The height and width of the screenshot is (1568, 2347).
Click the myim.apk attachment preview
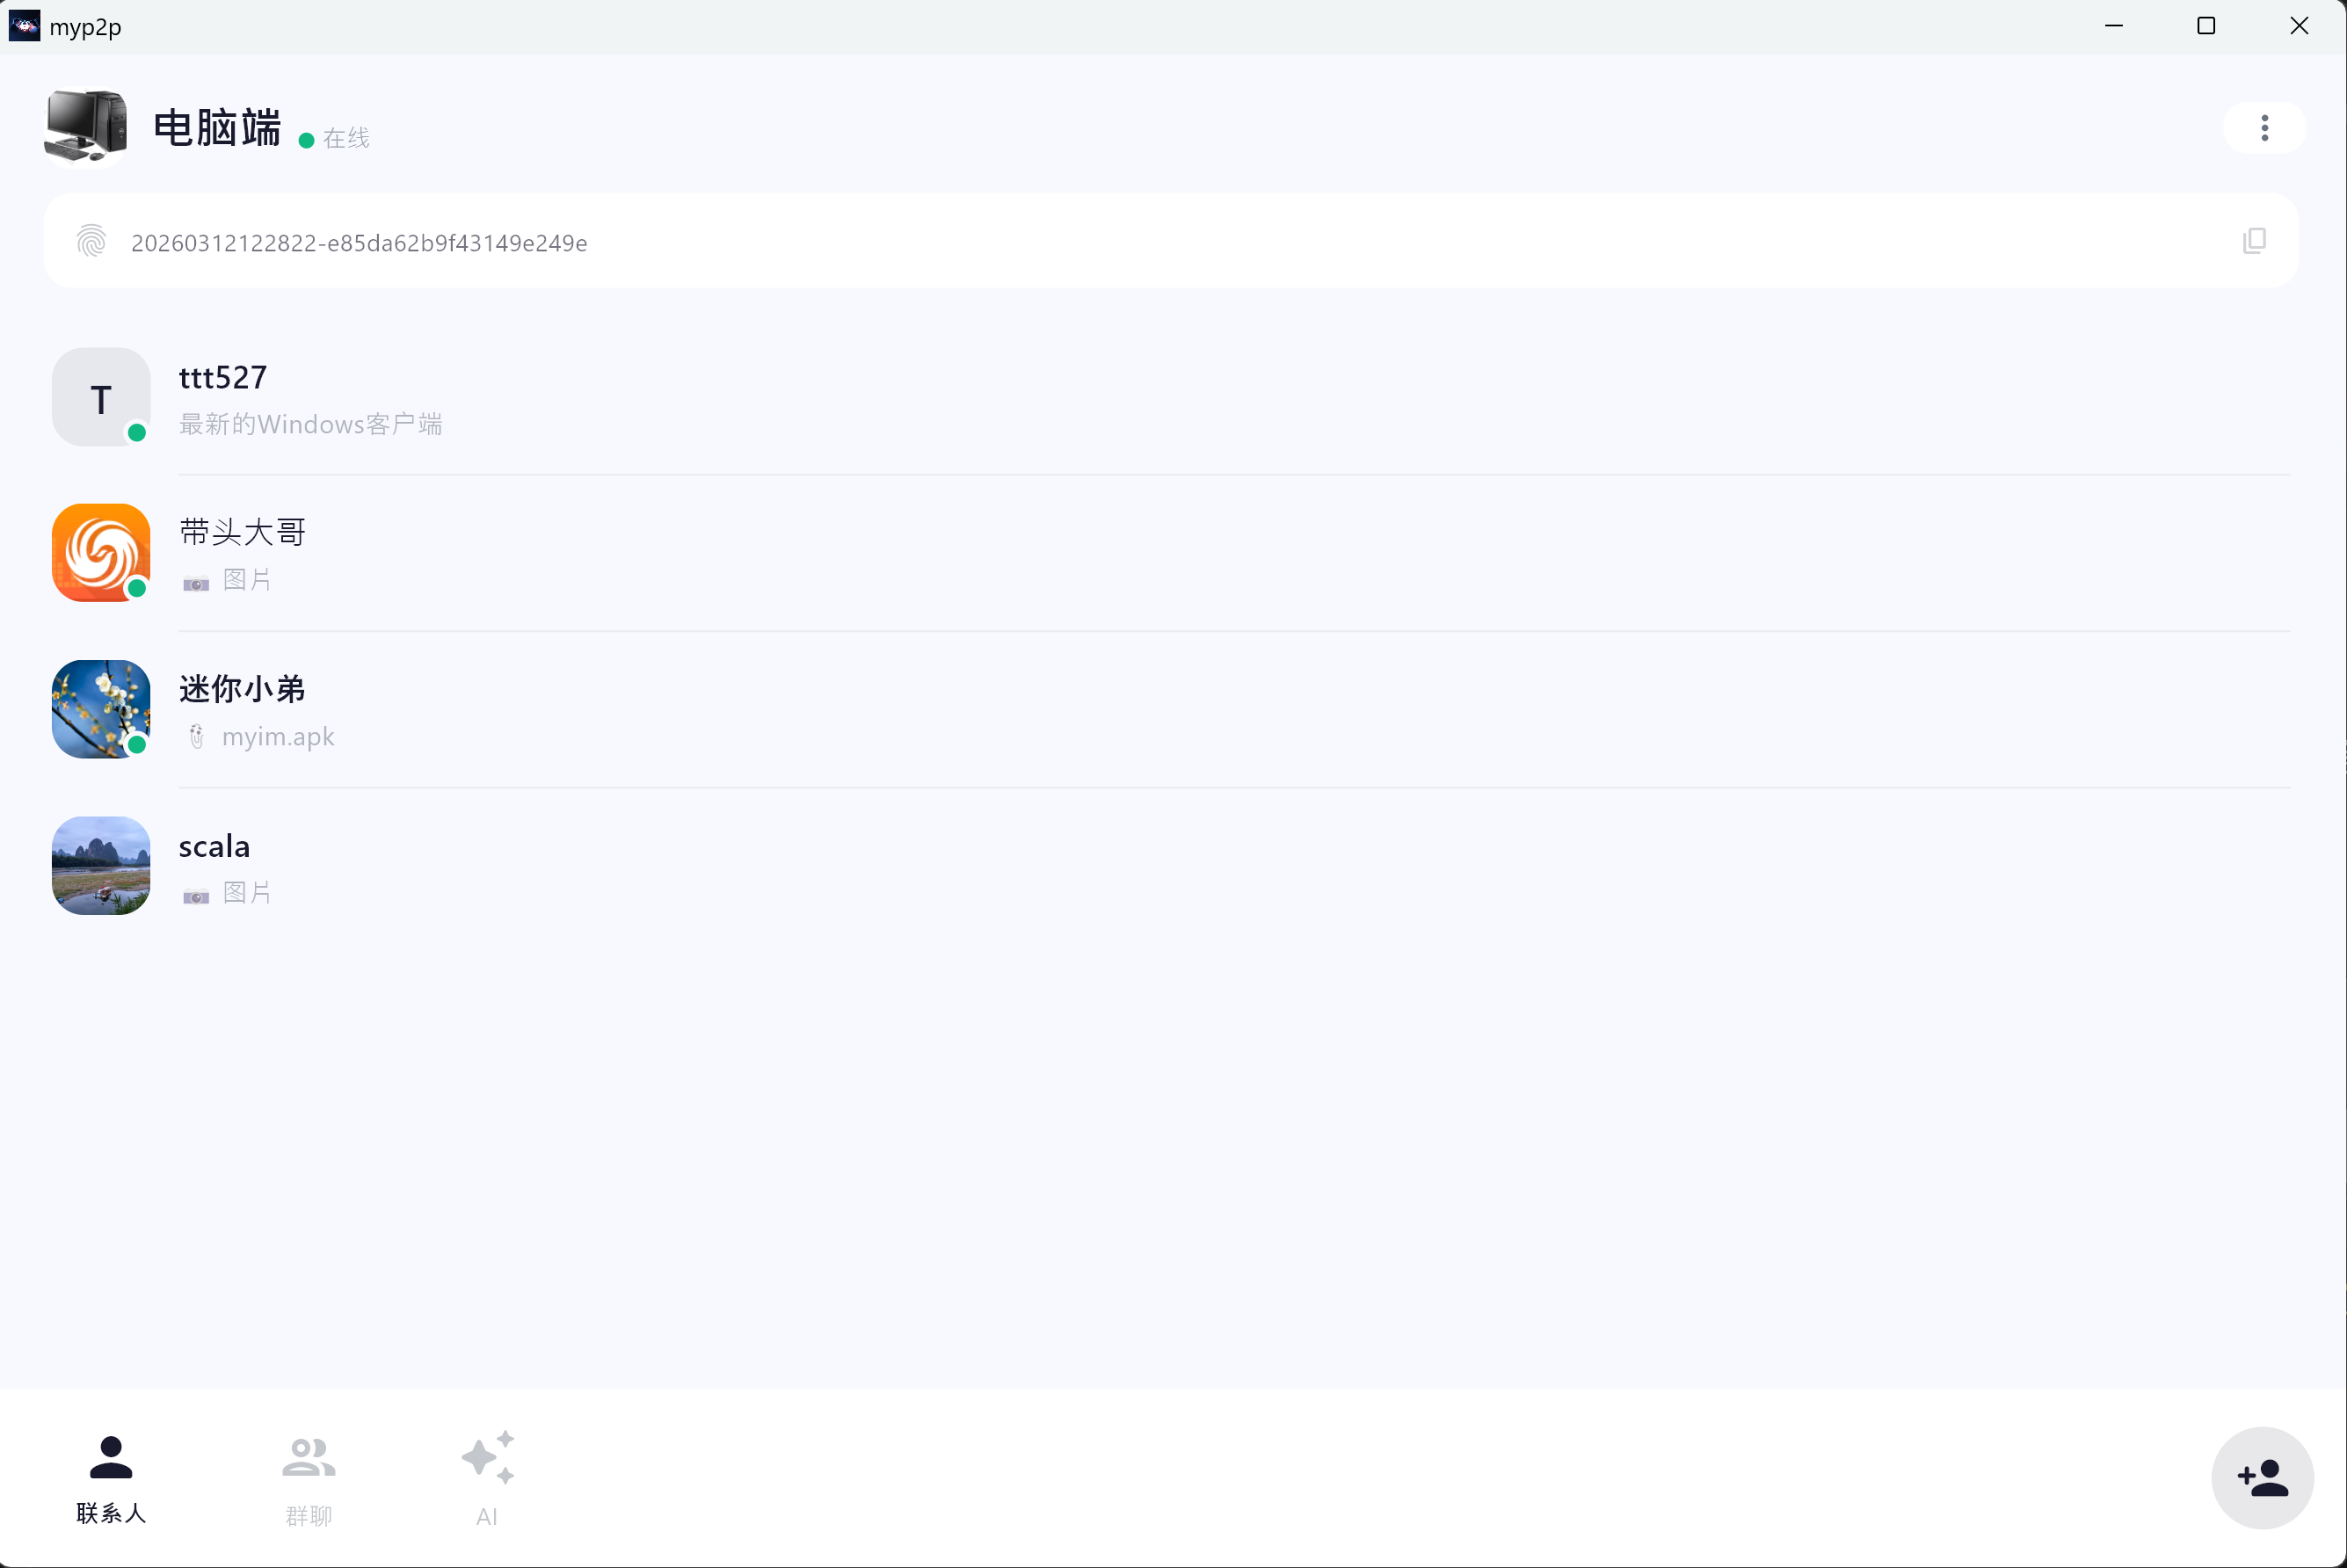277,737
